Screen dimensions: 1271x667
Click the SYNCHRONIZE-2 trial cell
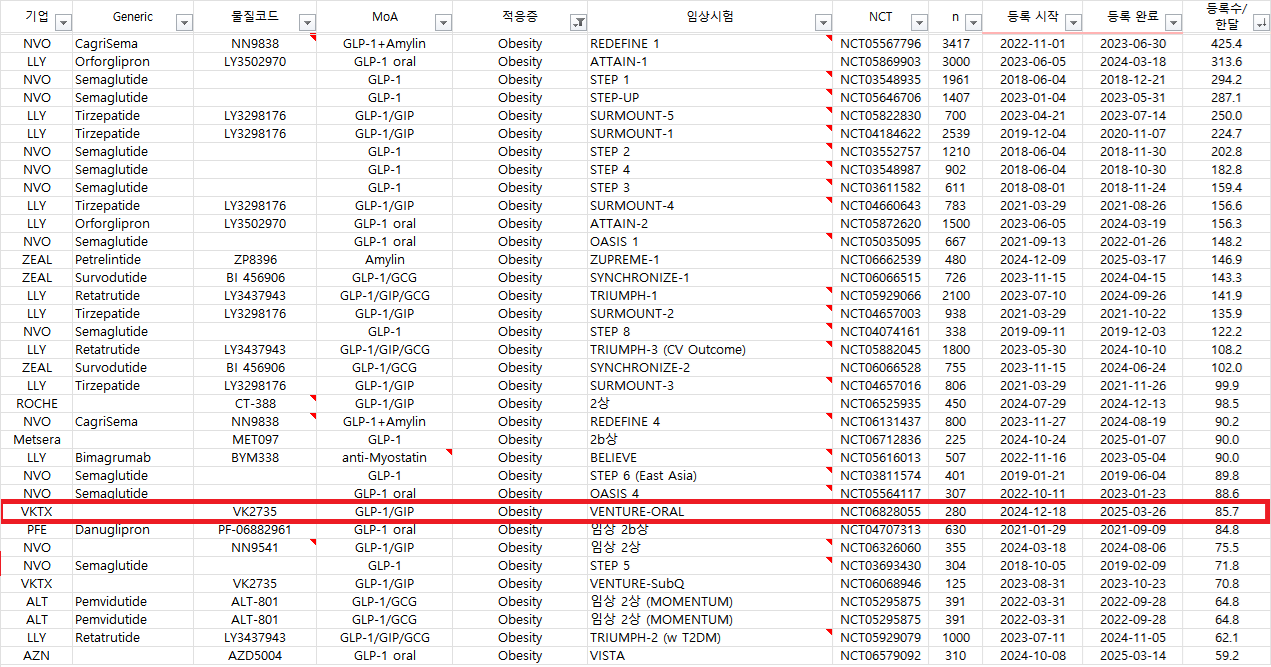(711, 368)
